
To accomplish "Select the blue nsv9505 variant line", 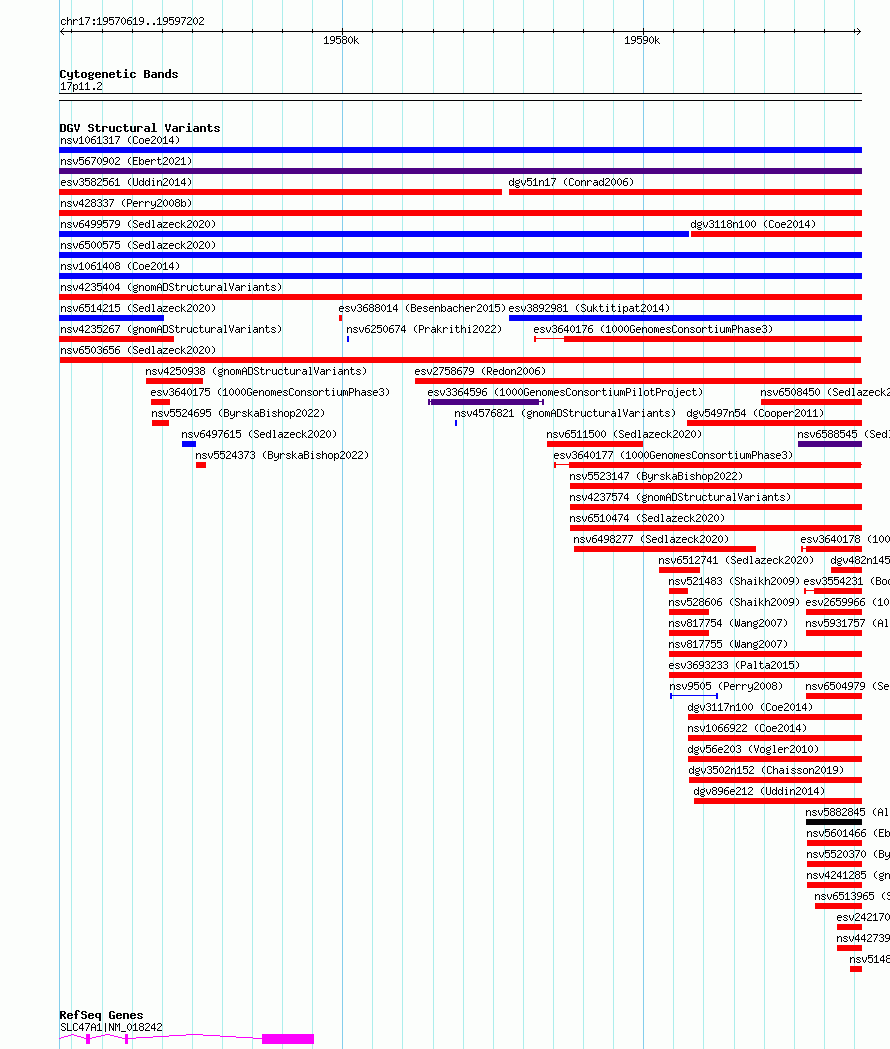I will pyautogui.click(x=694, y=696).
